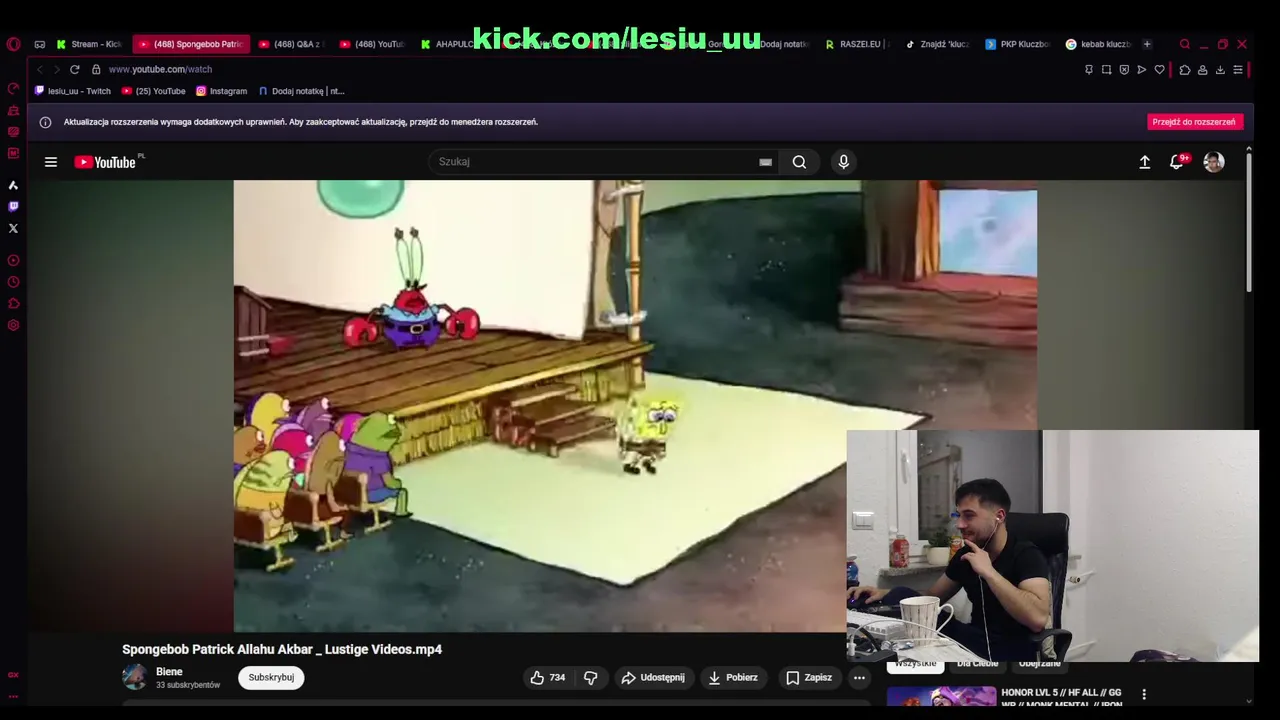1280x720 pixels.
Task: Open History clock icon in the sidebar
Action: pyautogui.click(x=13, y=282)
